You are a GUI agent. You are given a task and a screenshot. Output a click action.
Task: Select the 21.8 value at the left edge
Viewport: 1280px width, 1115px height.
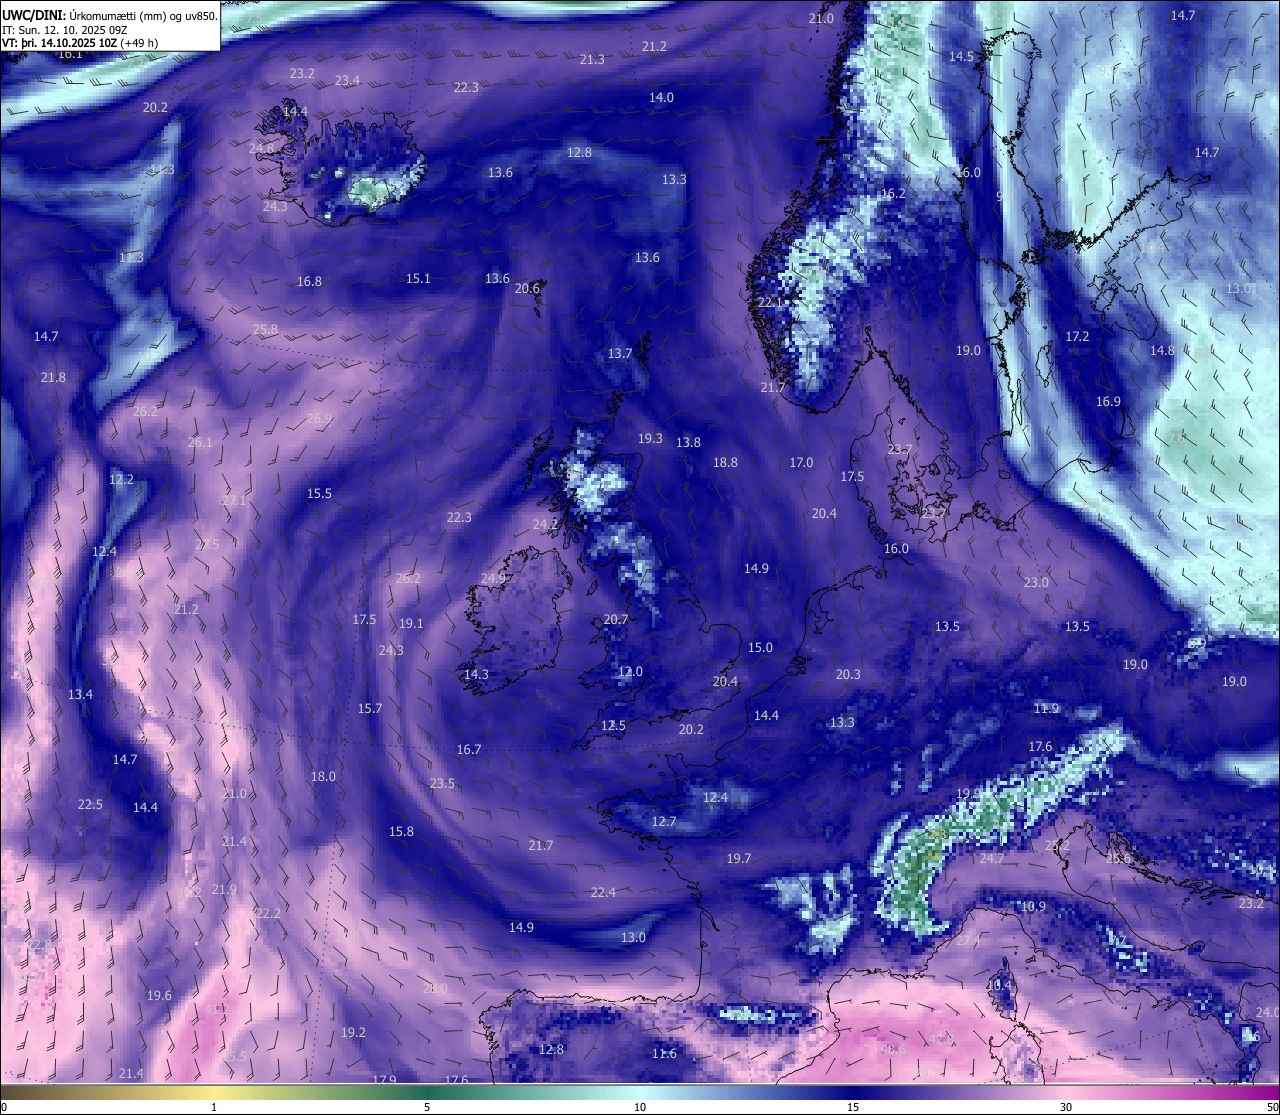[54, 378]
